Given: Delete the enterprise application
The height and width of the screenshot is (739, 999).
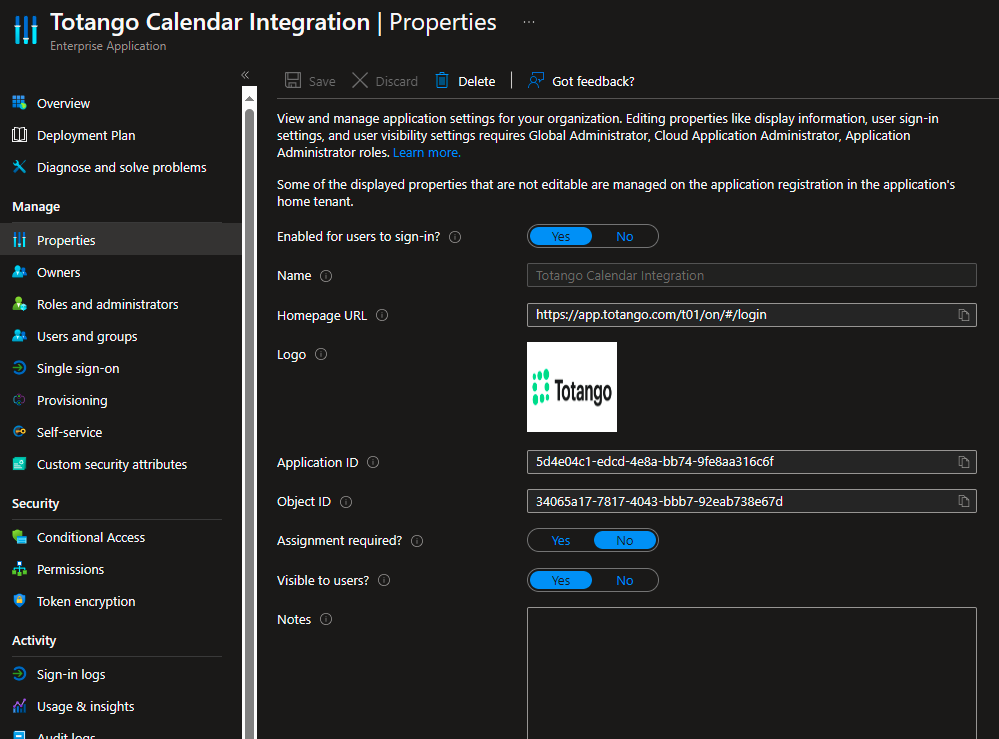Looking at the screenshot, I should 465,81.
